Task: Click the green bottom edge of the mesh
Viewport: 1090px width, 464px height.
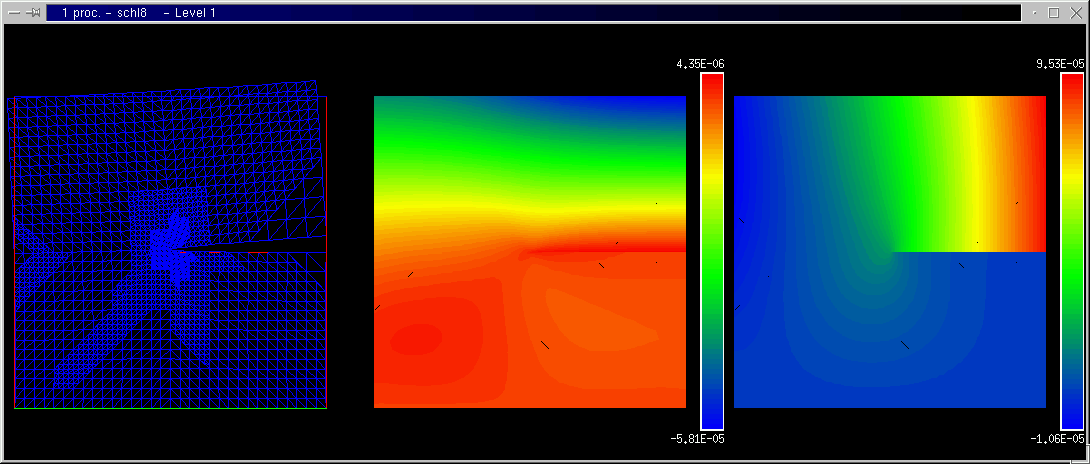Action: click(170, 408)
